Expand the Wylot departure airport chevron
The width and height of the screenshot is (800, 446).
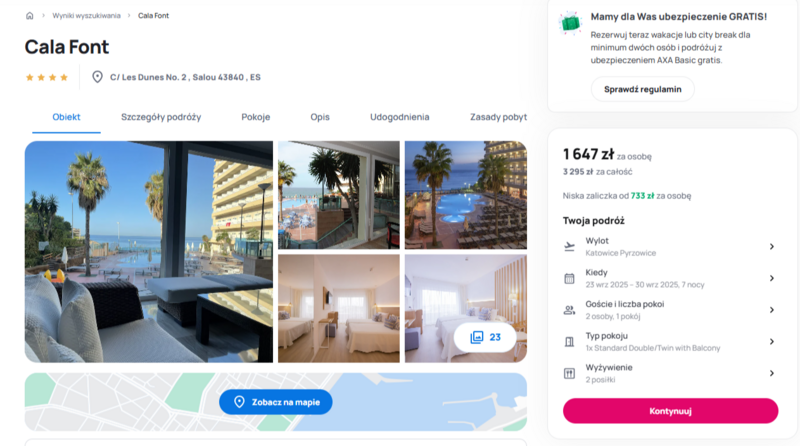click(772, 247)
